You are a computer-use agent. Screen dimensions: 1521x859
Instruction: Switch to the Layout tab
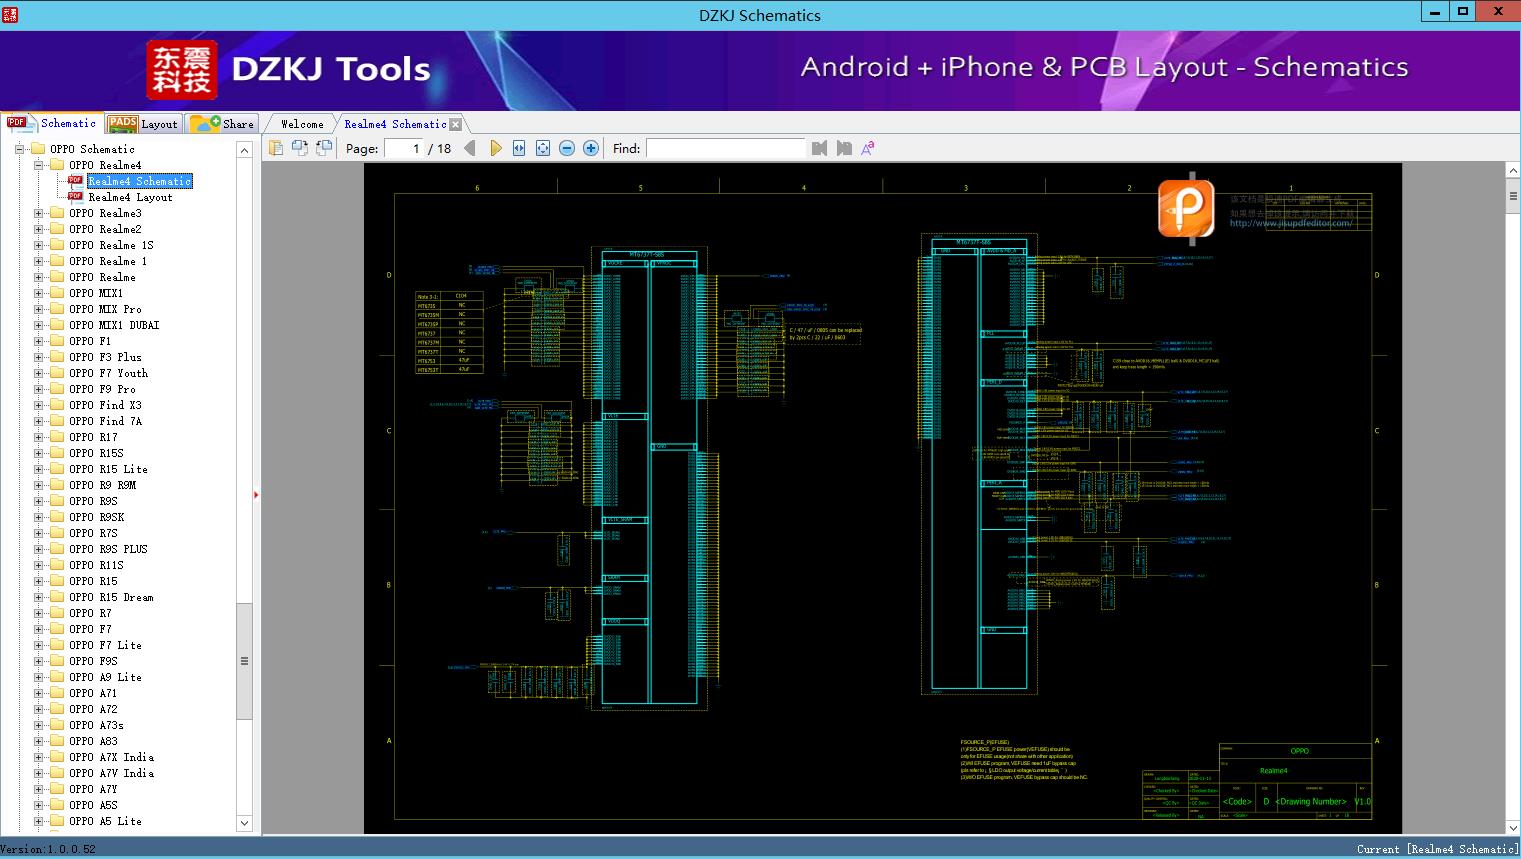coord(143,123)
